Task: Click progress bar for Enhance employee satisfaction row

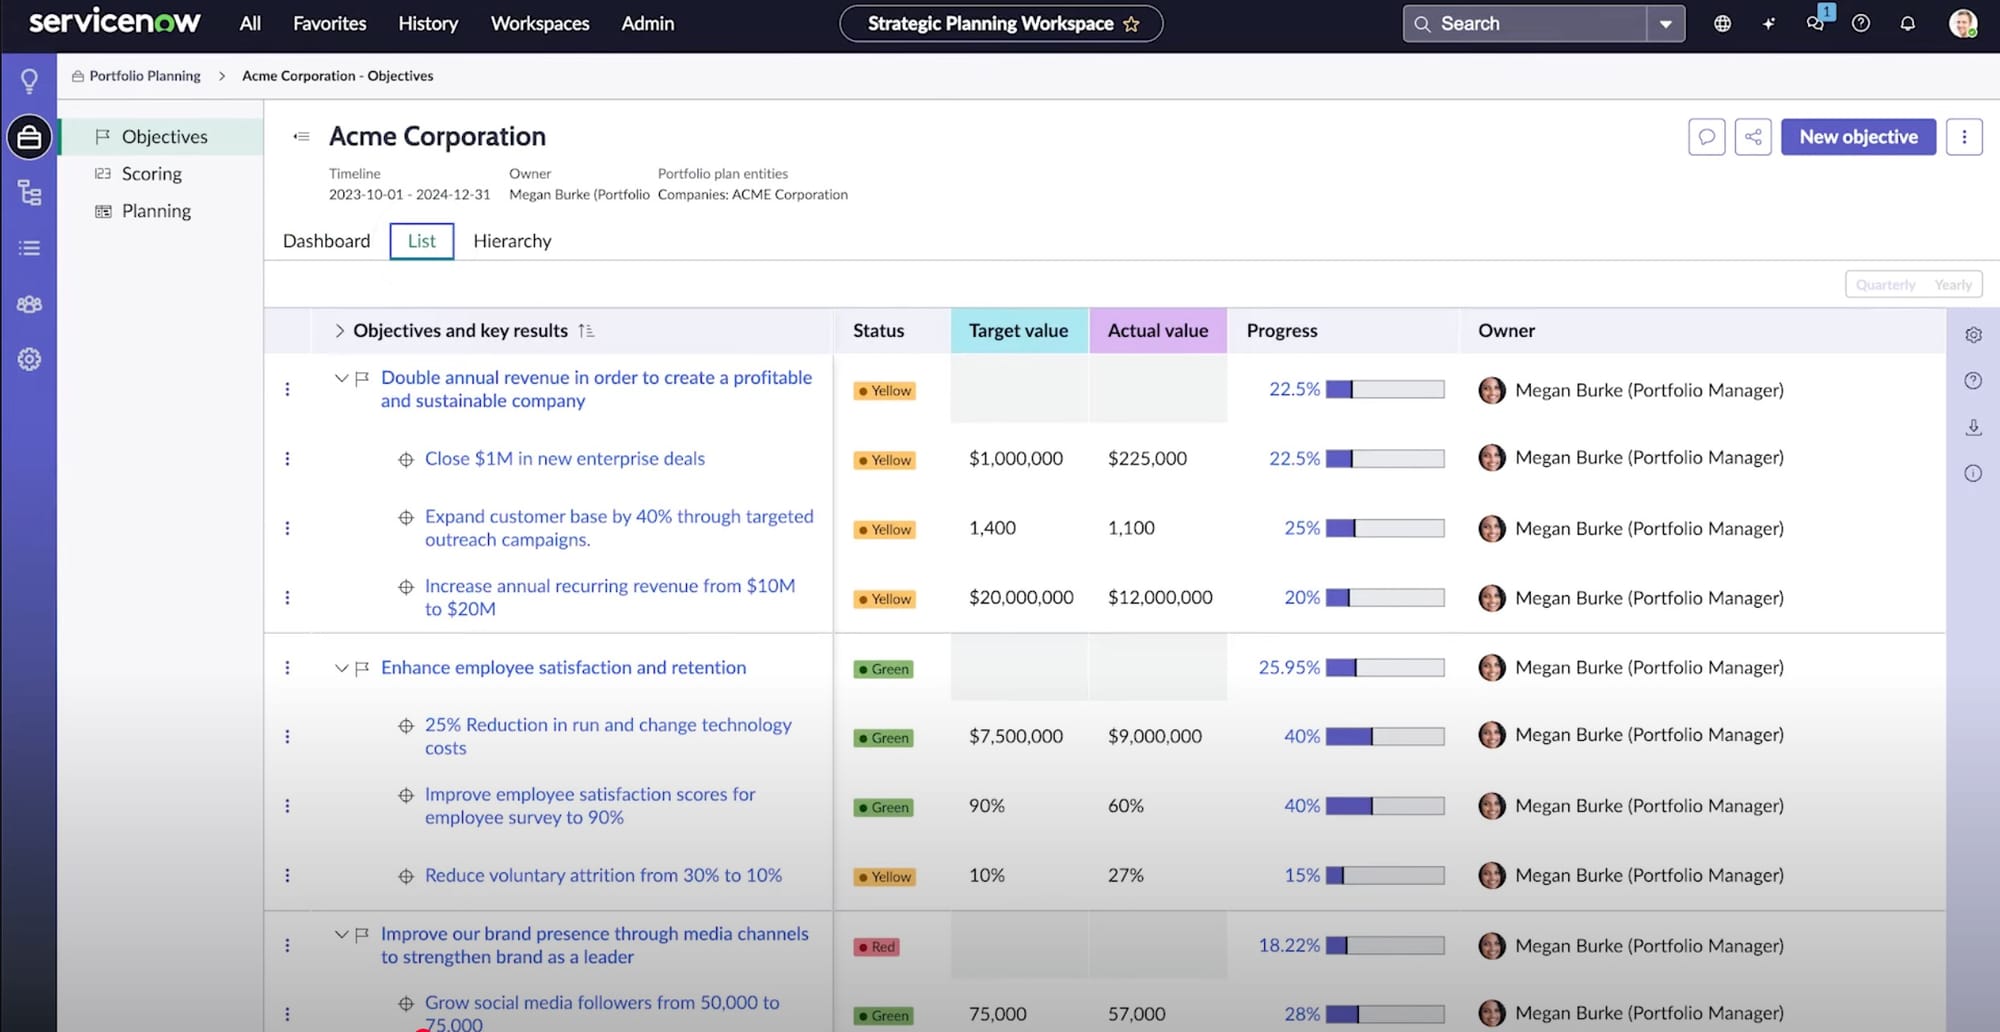Action: pyautogui.click(x=1385, y=668)
